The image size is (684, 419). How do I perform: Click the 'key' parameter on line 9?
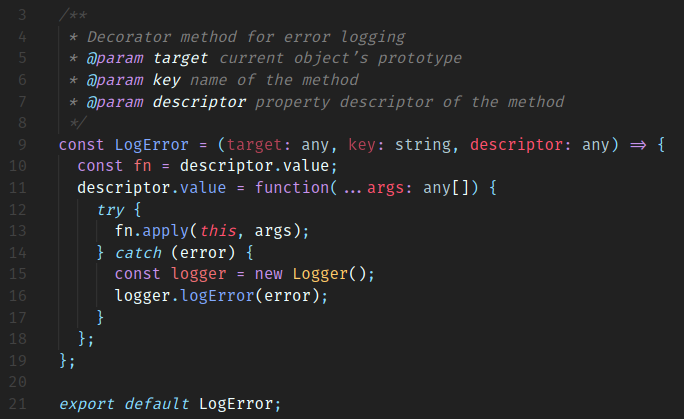tap(362, 145)
